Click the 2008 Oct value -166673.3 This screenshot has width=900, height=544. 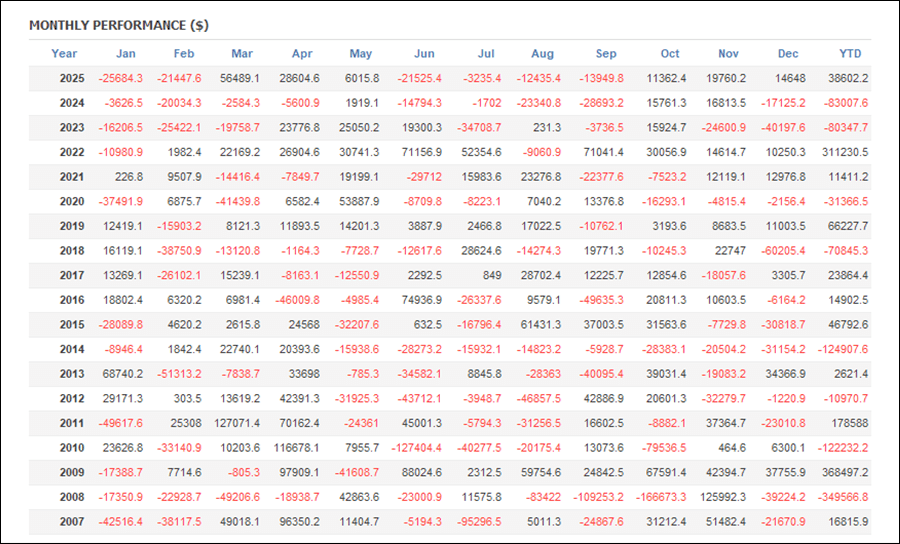pos(657,497)
